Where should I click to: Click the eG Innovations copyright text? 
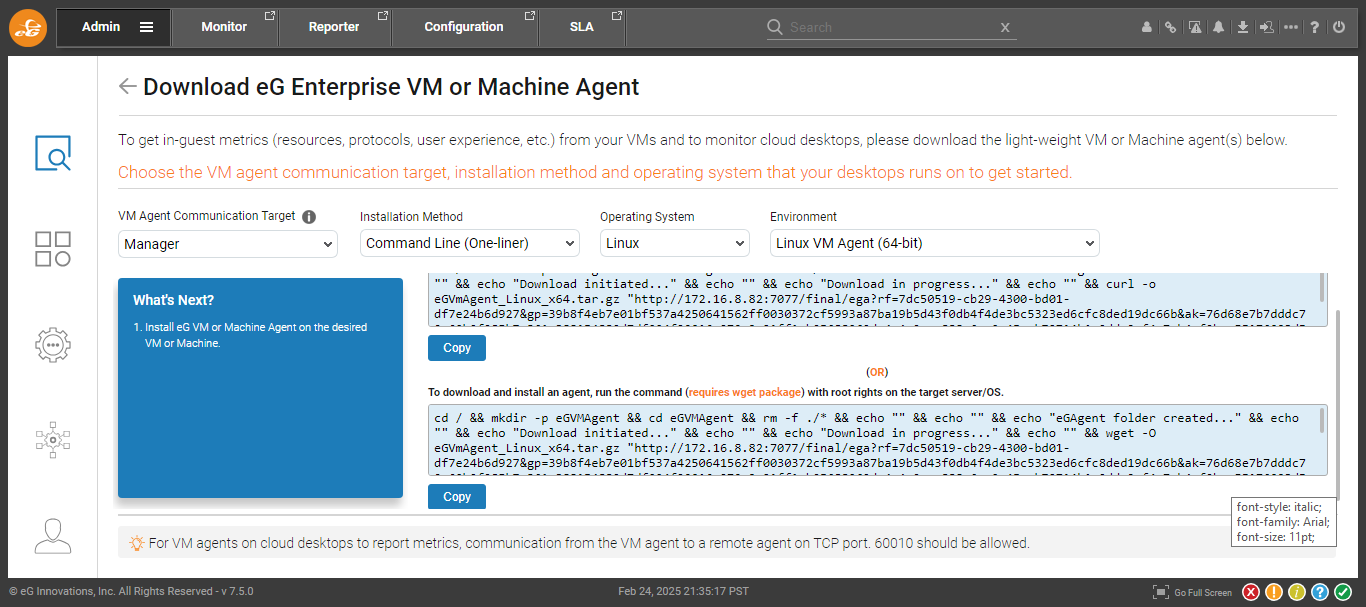point(131,591)
